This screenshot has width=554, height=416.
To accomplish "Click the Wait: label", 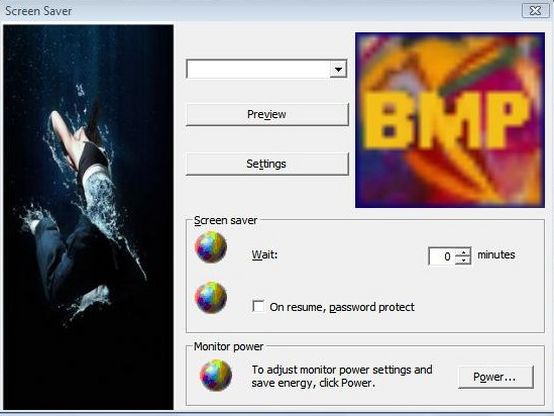I will [x=265, y=255].
